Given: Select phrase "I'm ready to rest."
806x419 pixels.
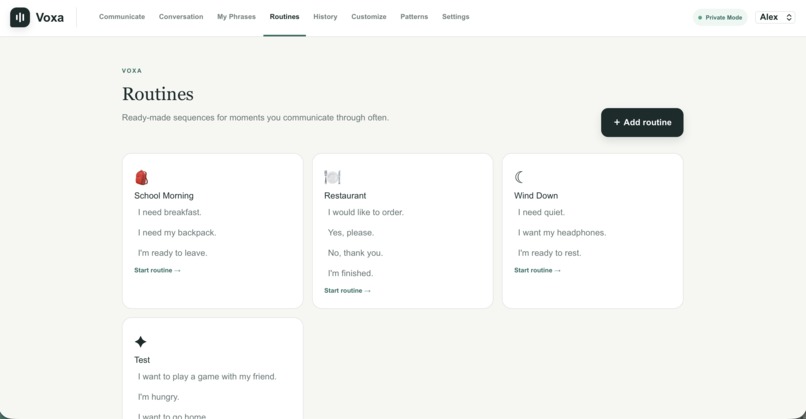Looking at the screenshot, I should point(549,253).
